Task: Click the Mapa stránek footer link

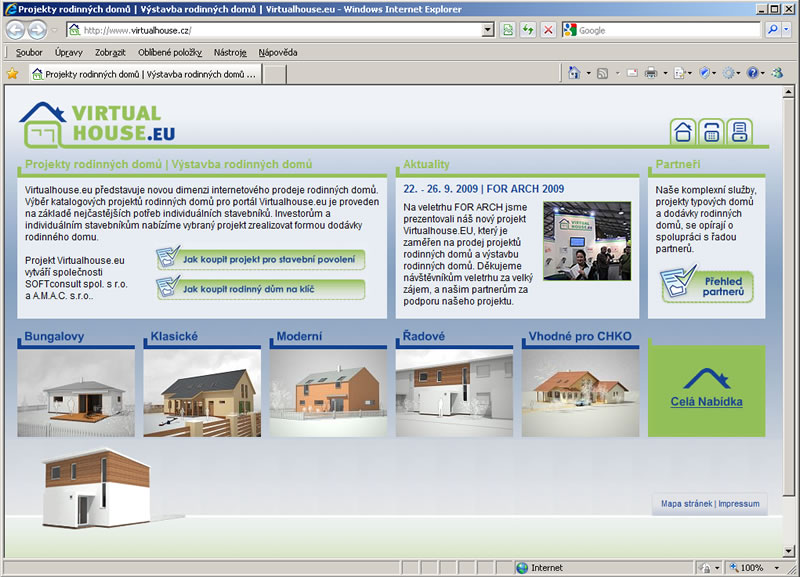Action: click(x=686, y=504)
